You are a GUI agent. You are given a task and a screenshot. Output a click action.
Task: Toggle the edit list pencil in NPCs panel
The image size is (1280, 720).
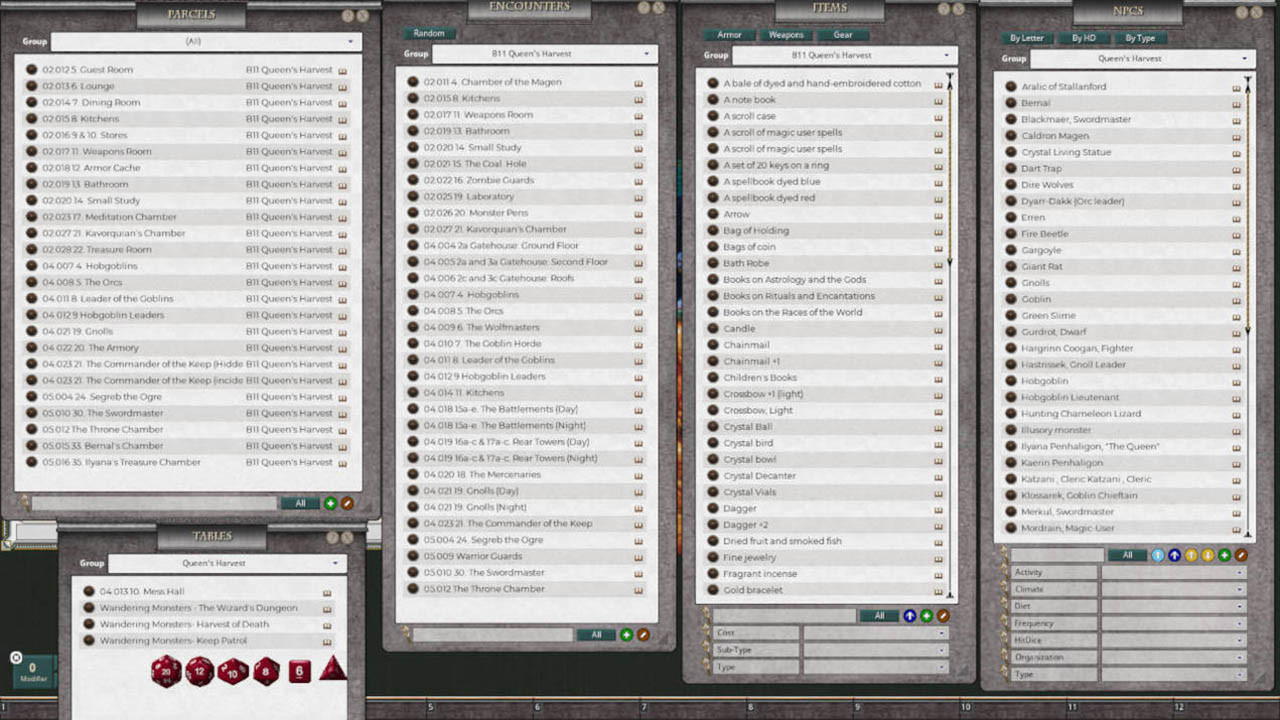[1241, 555]
